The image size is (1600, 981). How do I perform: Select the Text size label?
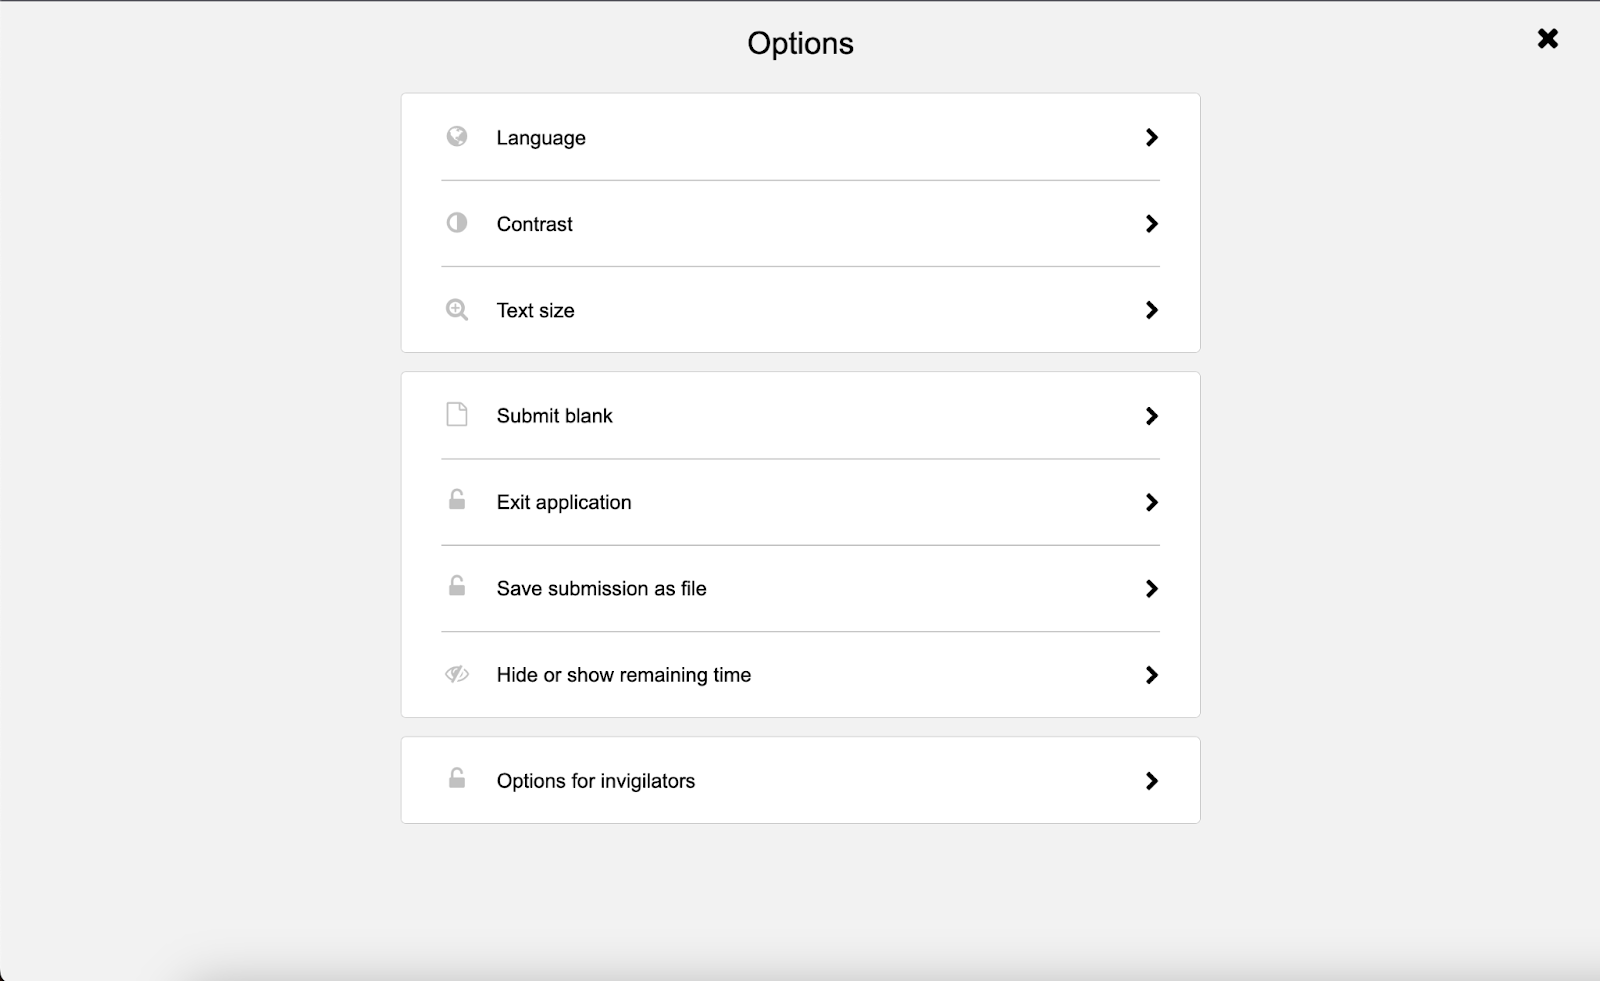(x=536, y=310)
